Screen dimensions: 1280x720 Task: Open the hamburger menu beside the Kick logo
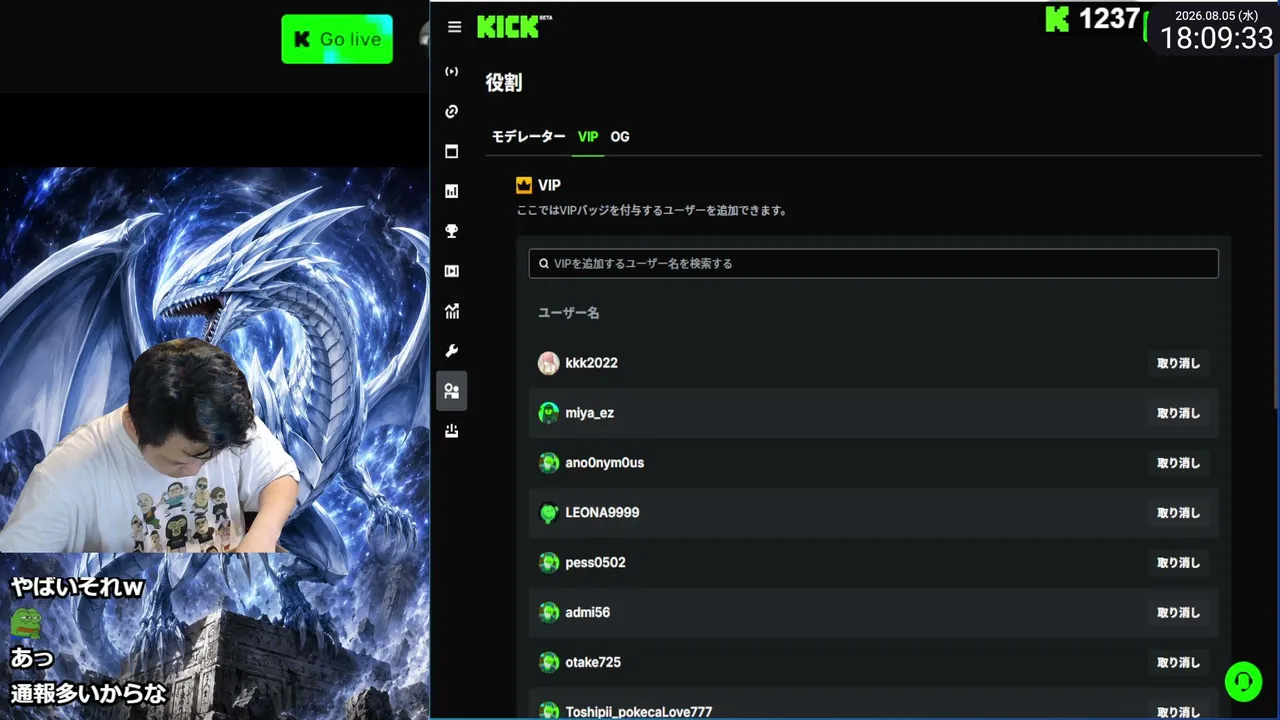tap(454, 27)
